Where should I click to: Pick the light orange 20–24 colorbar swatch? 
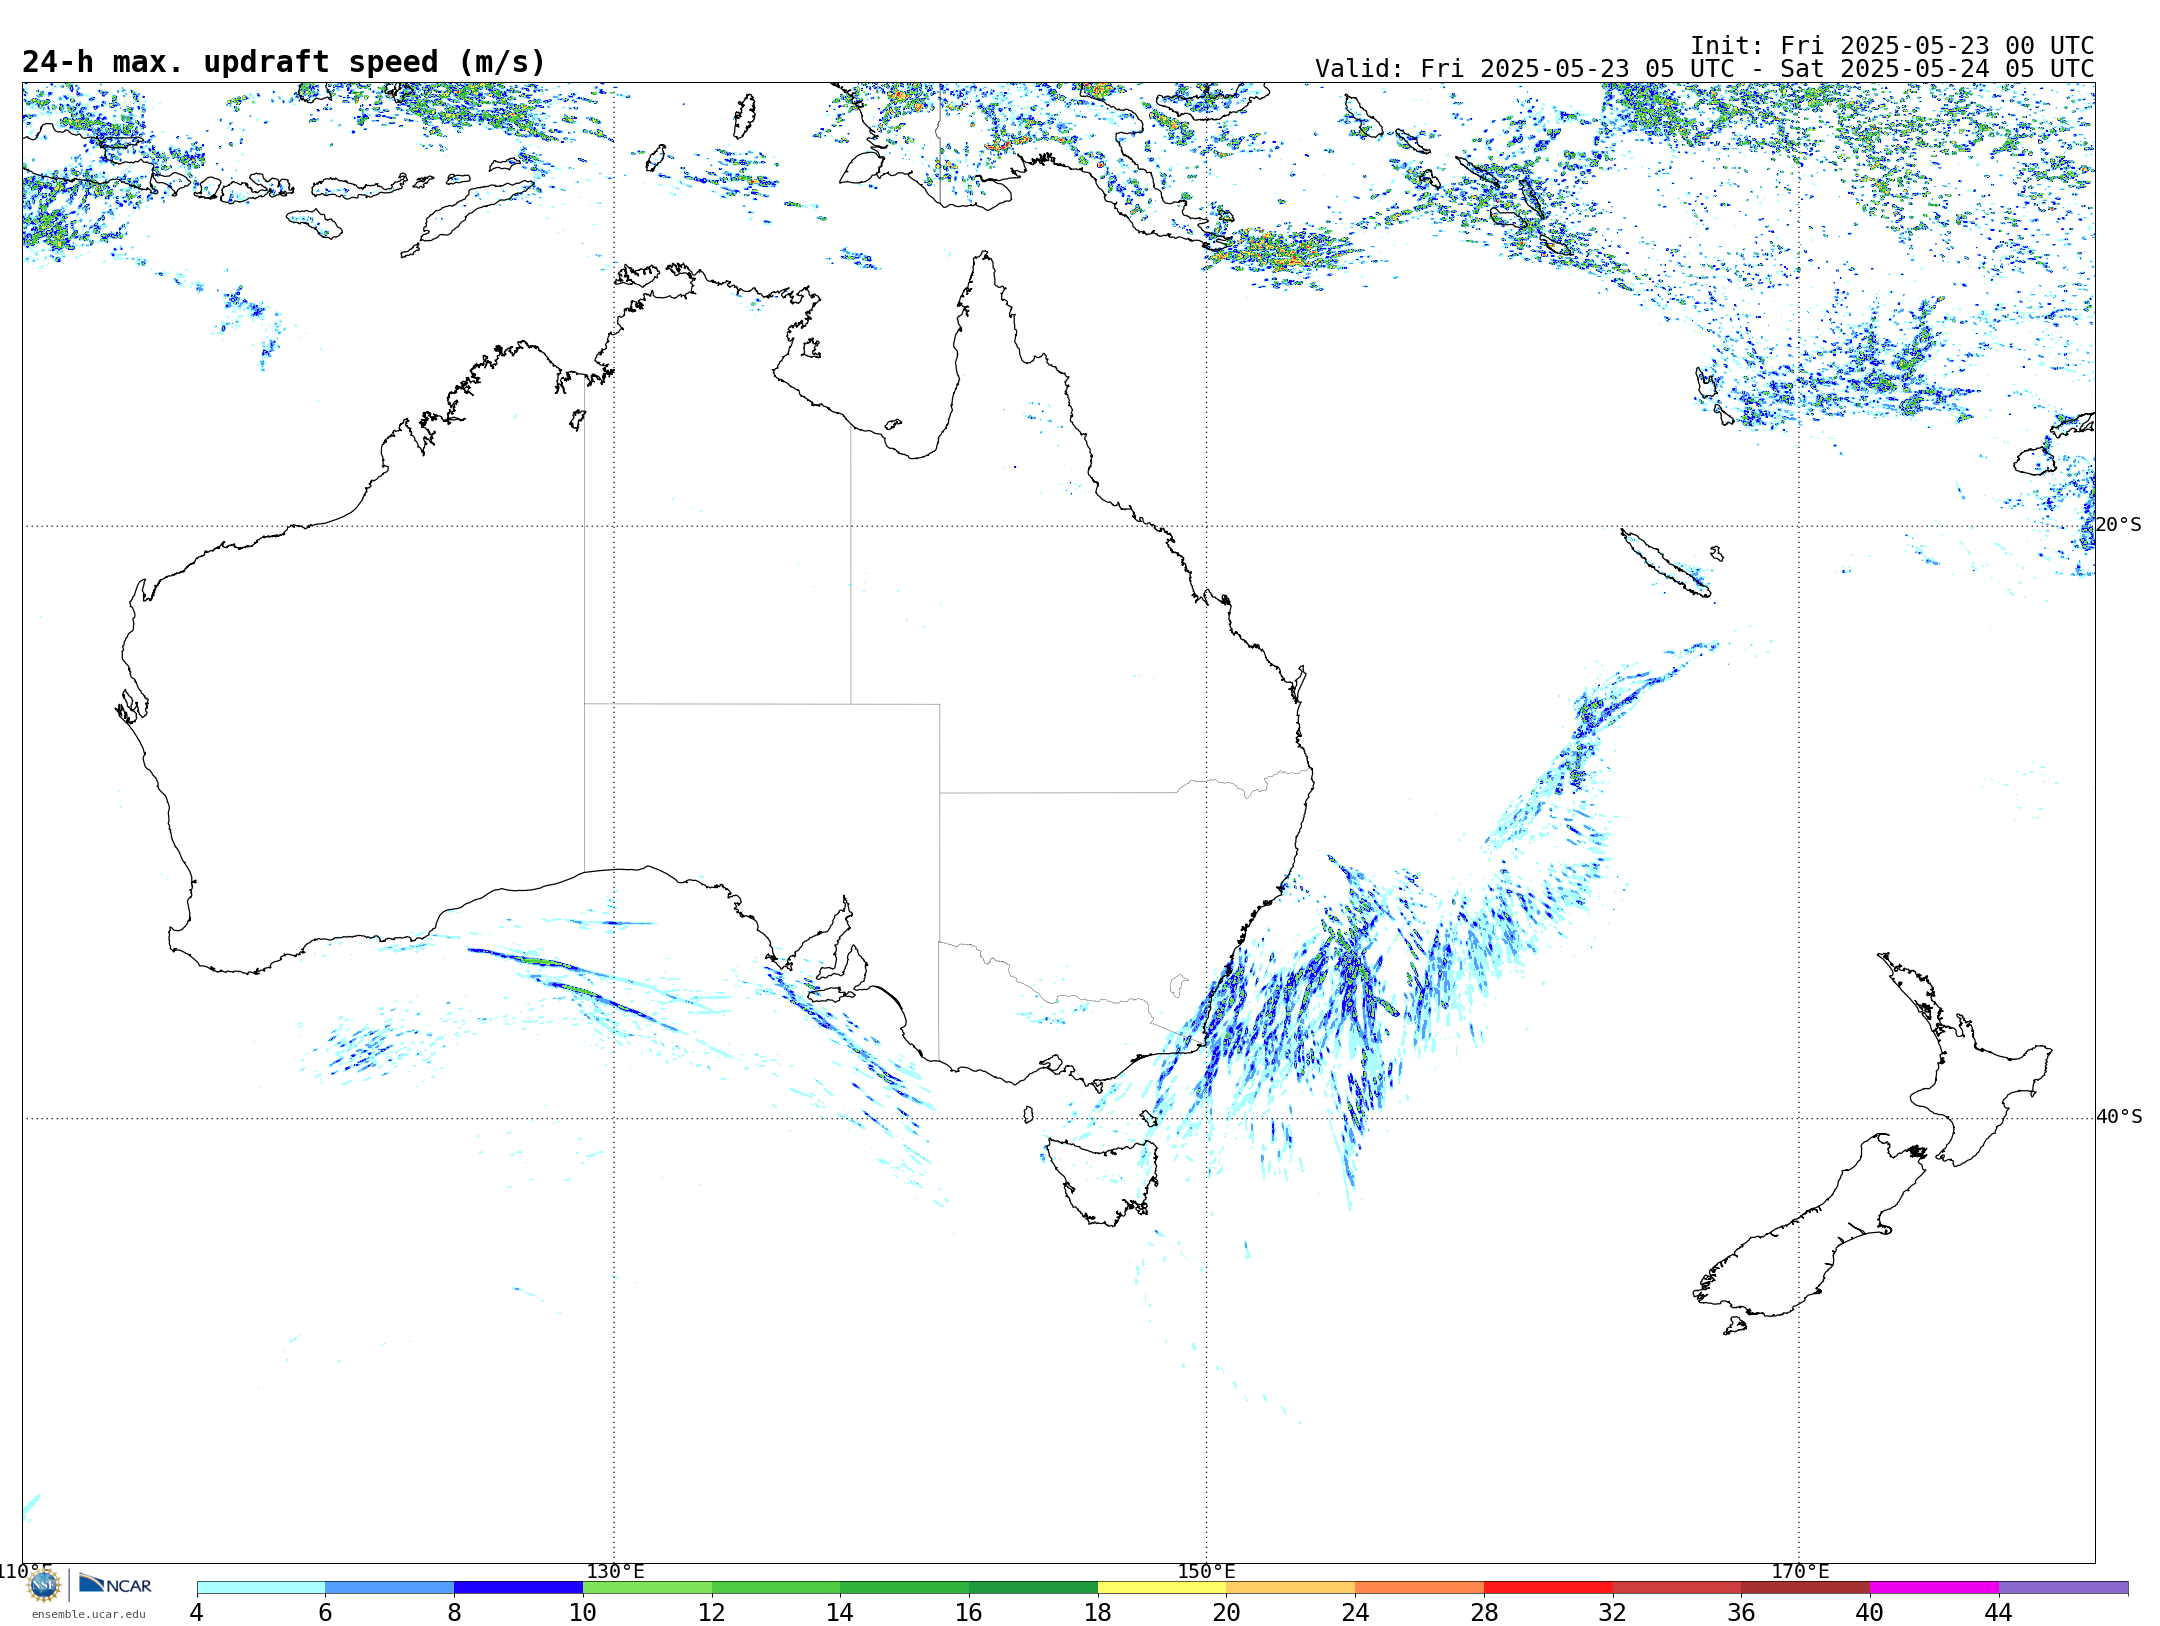[1290, 1588]
